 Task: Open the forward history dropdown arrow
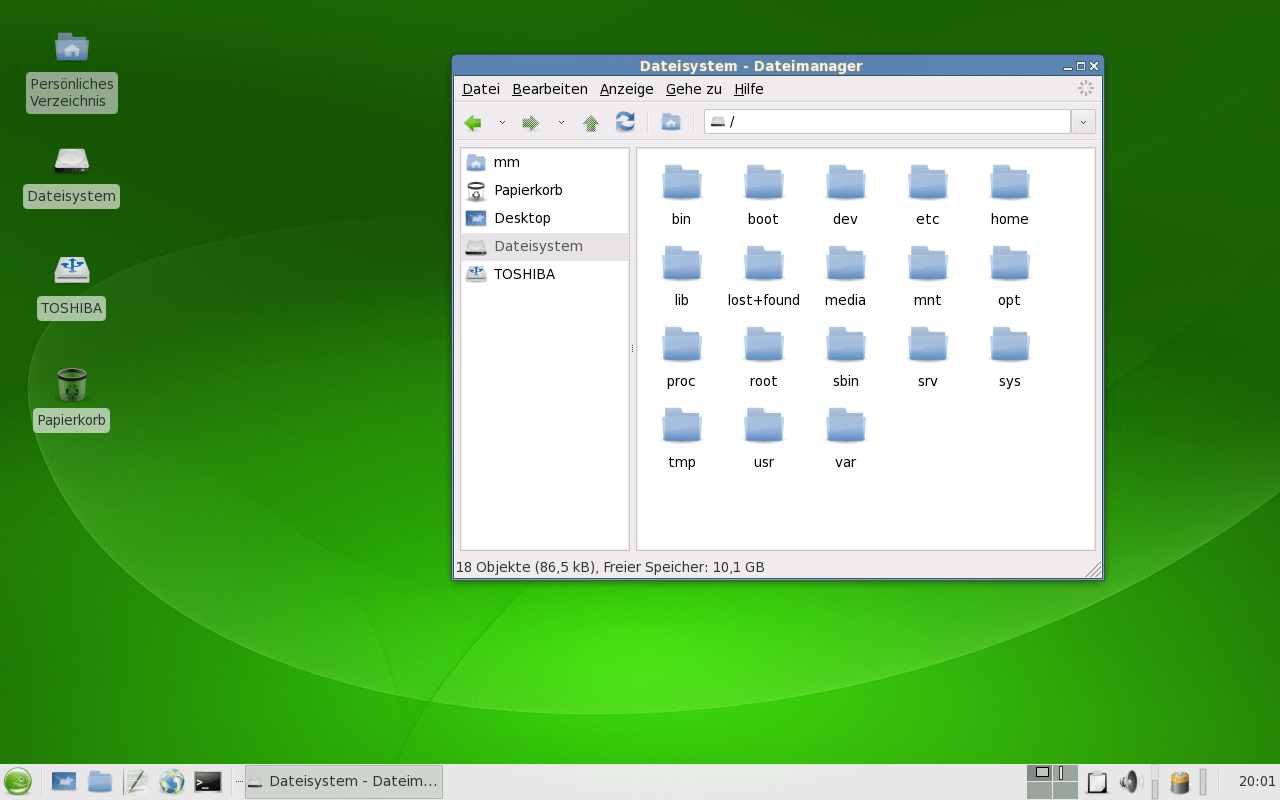(x=561, y=122)
